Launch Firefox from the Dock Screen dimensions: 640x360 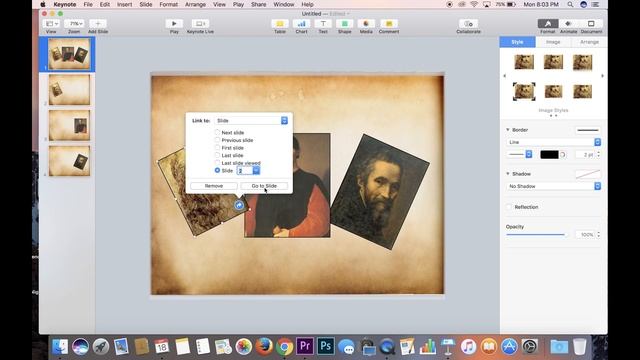(264, 346)
